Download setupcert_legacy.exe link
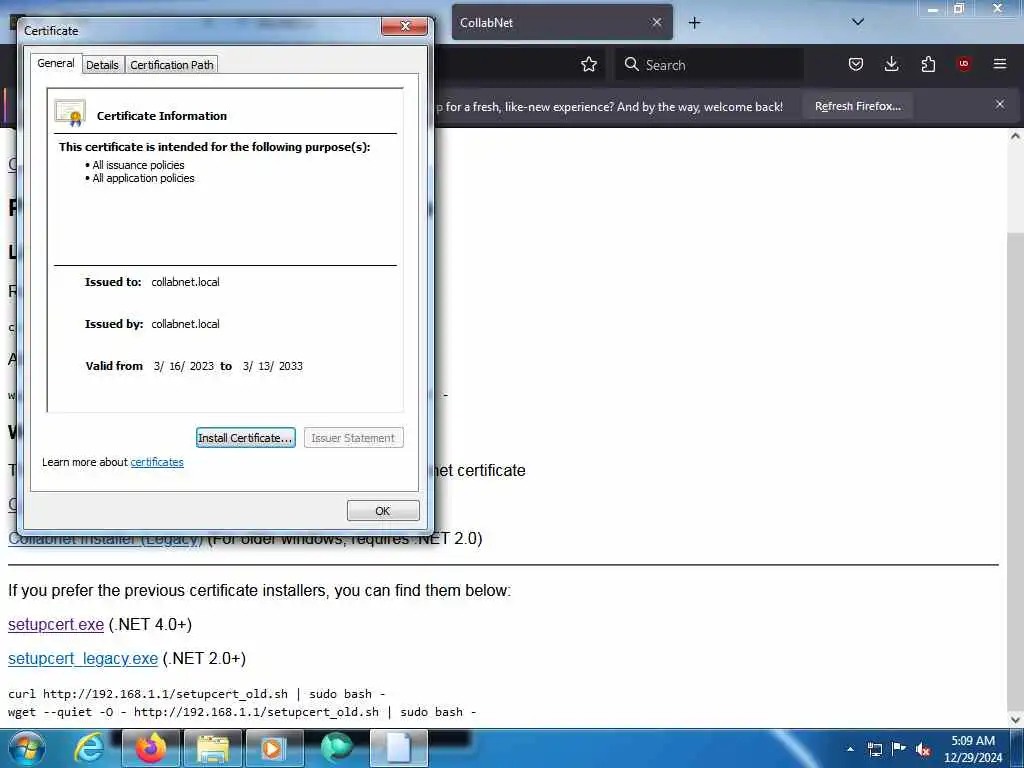Image resolution: width=1024 pixels, height=768 pixels. click(x=83, y=658)
